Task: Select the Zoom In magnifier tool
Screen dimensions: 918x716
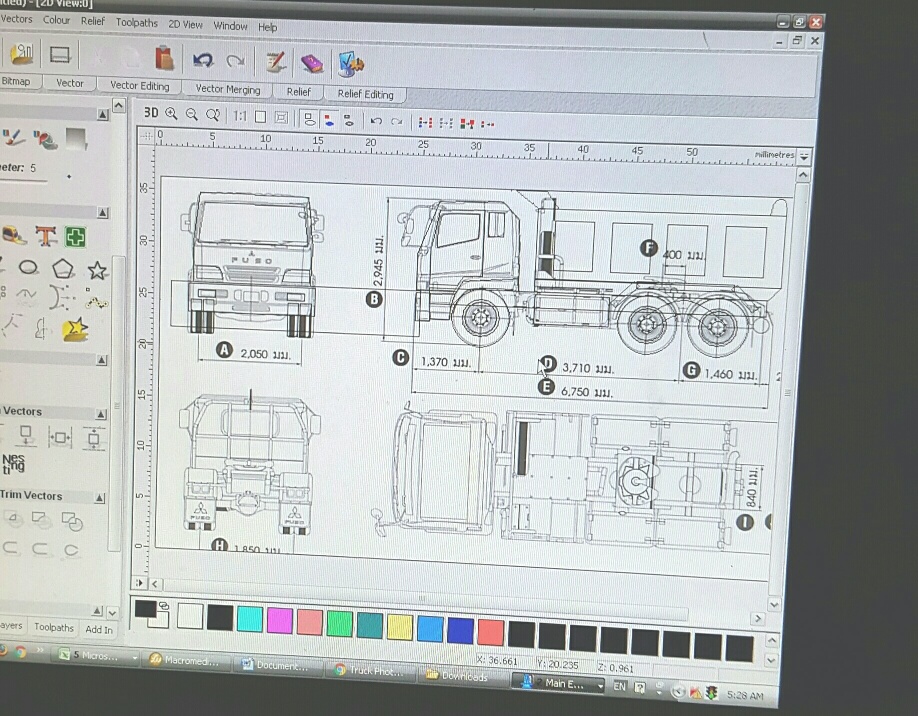Action: click(x=171, y=114)
